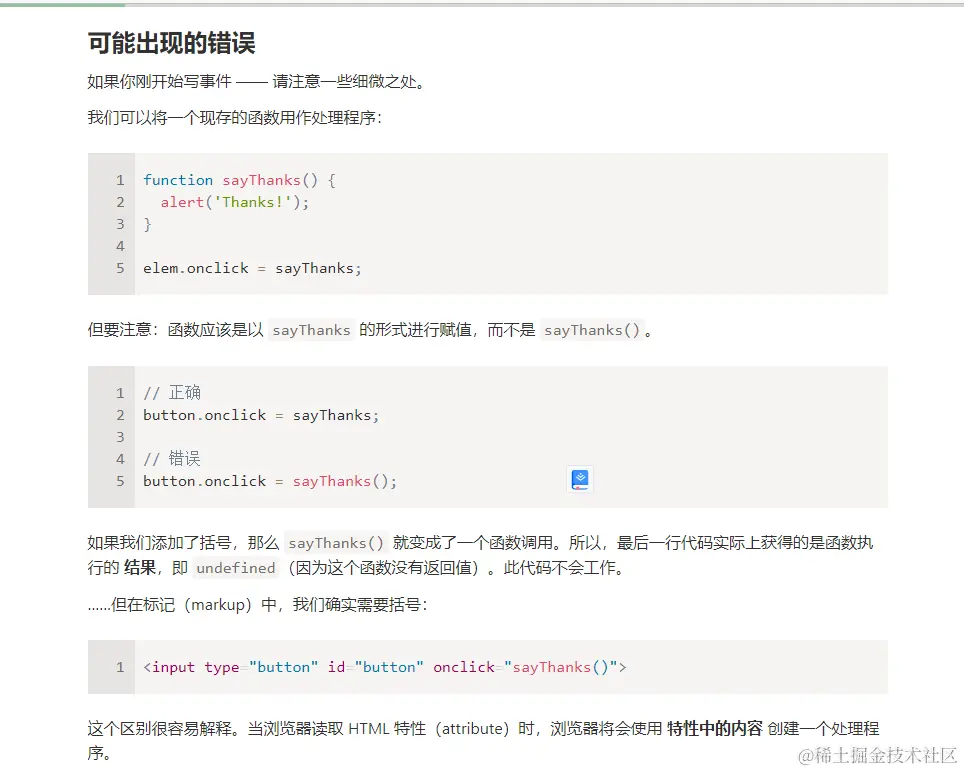Image resolution: width=964 pixels, height=772 pixels.
Task: Click inline code sayThanks() after 那么
Action: [x=336, y=543]
